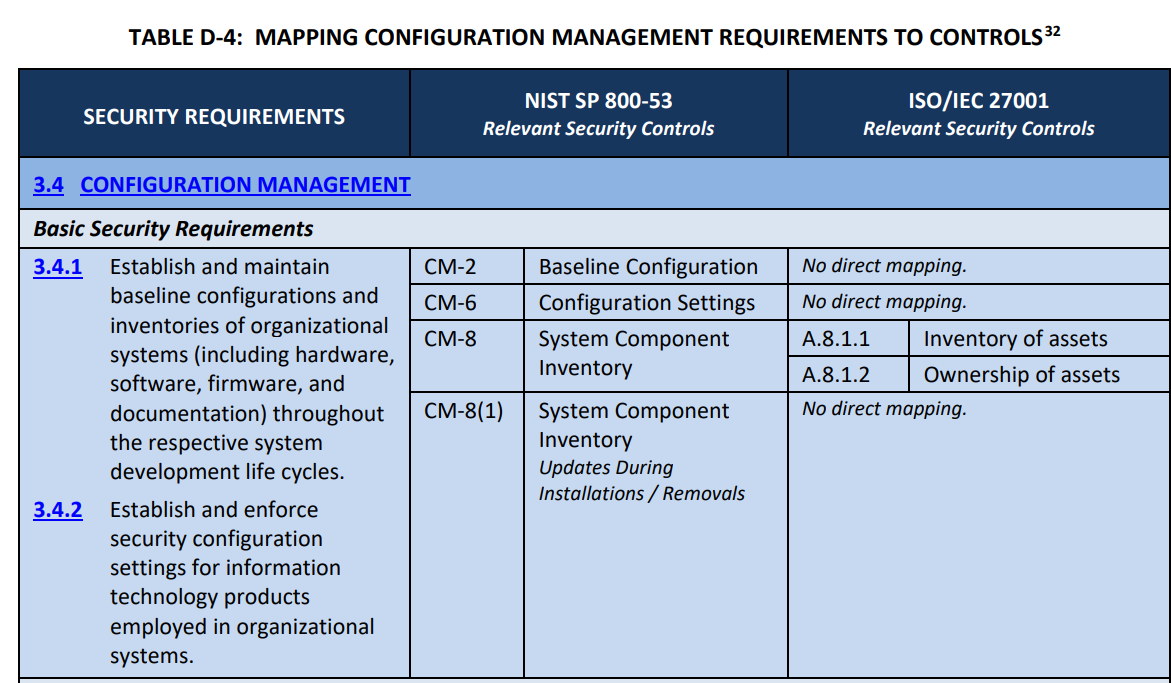Click the "Inventory of assets" cell

[x=1015, y=339]
